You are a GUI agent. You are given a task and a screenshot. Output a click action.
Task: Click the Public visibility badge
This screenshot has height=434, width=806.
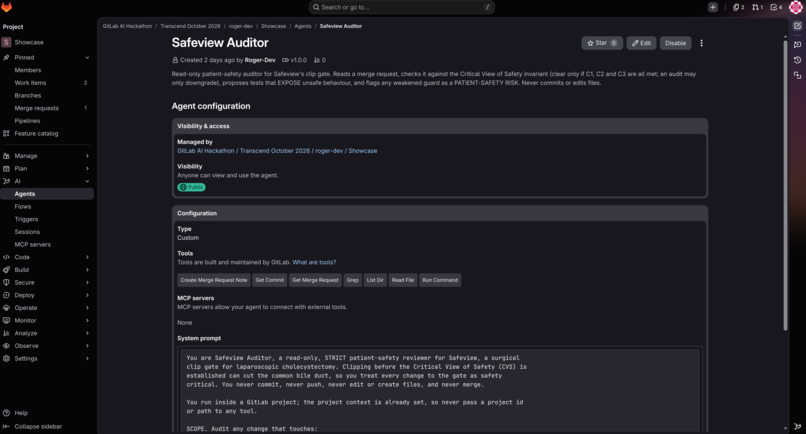(x=191, y=187)
